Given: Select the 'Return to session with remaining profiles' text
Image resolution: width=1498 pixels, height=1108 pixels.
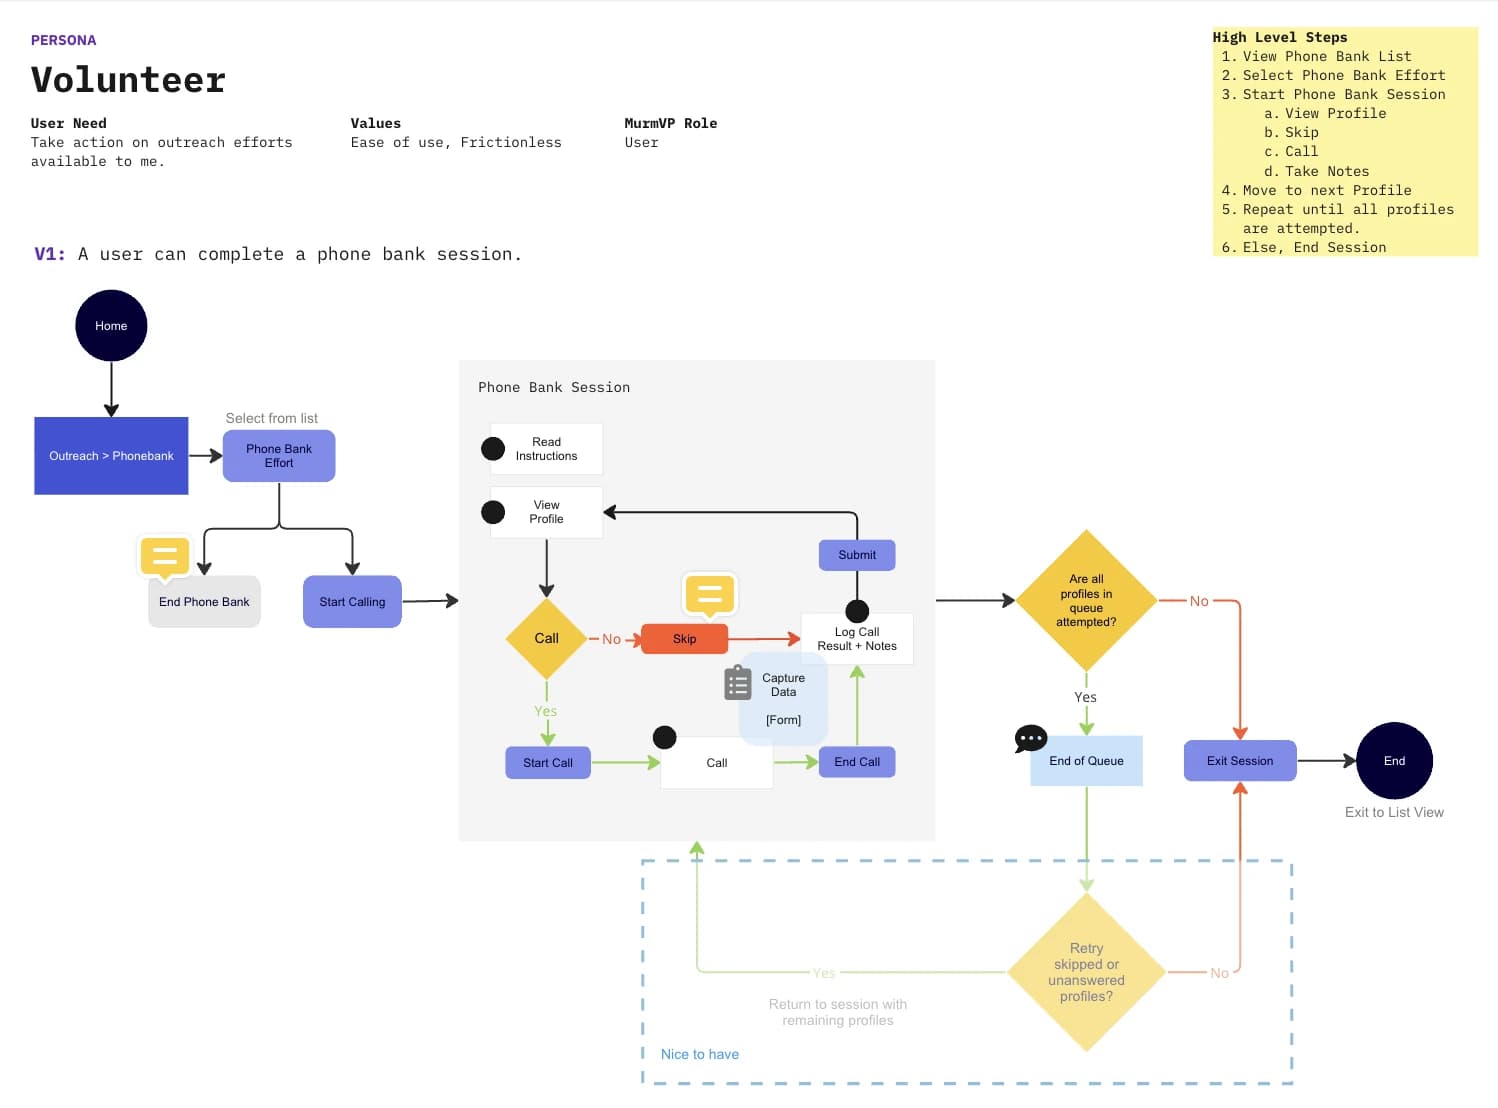Looking at the screenshot, I should (838, 1012).
